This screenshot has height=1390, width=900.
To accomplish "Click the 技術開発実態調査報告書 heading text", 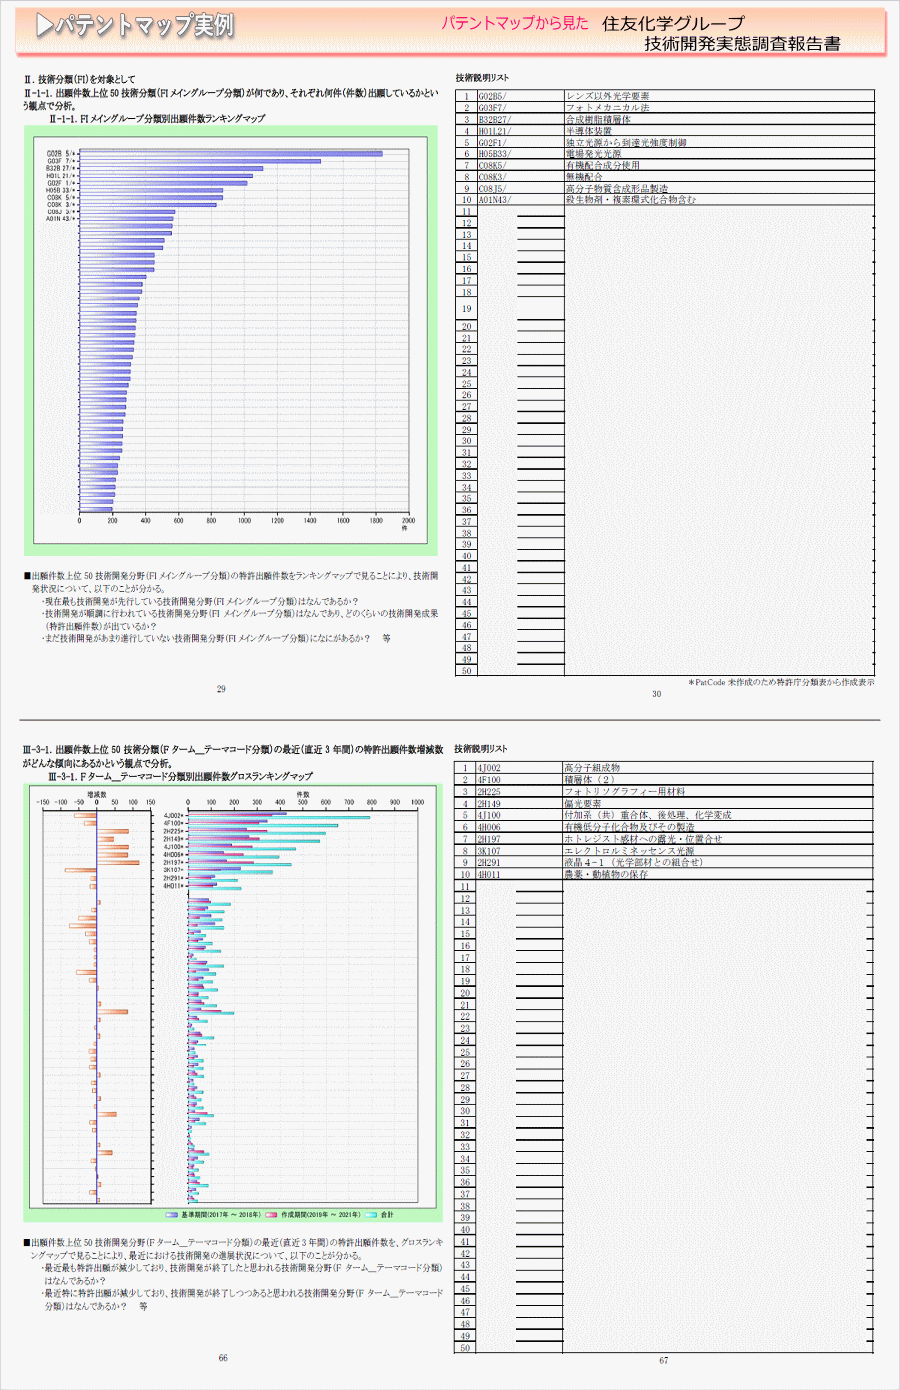I will [x=742, y=44].
